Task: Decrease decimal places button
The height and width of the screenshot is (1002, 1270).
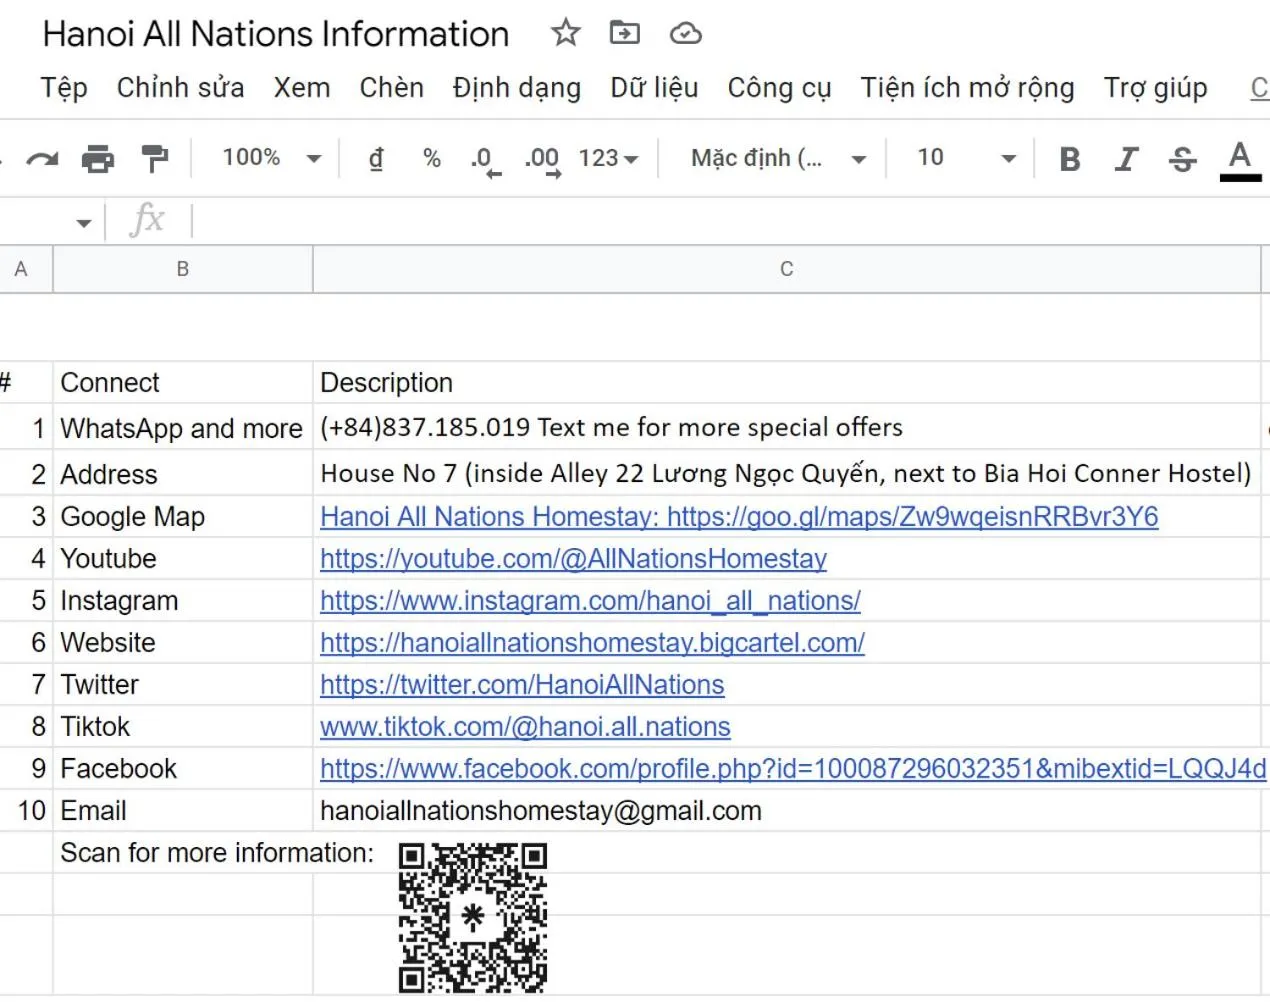Action: tap(485, 159)
